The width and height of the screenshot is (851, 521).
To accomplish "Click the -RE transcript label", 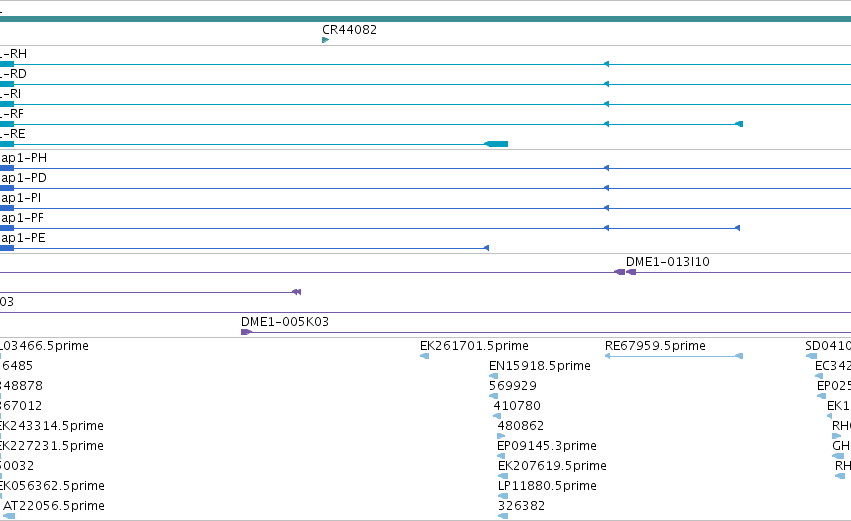I will (13, 134).
